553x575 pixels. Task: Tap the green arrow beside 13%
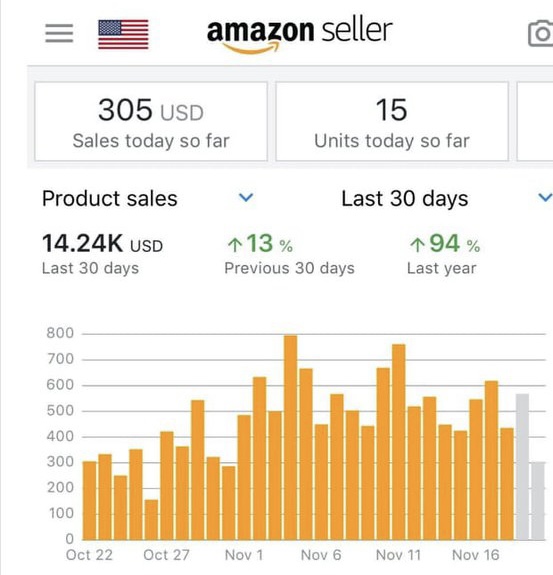point(235,245)
